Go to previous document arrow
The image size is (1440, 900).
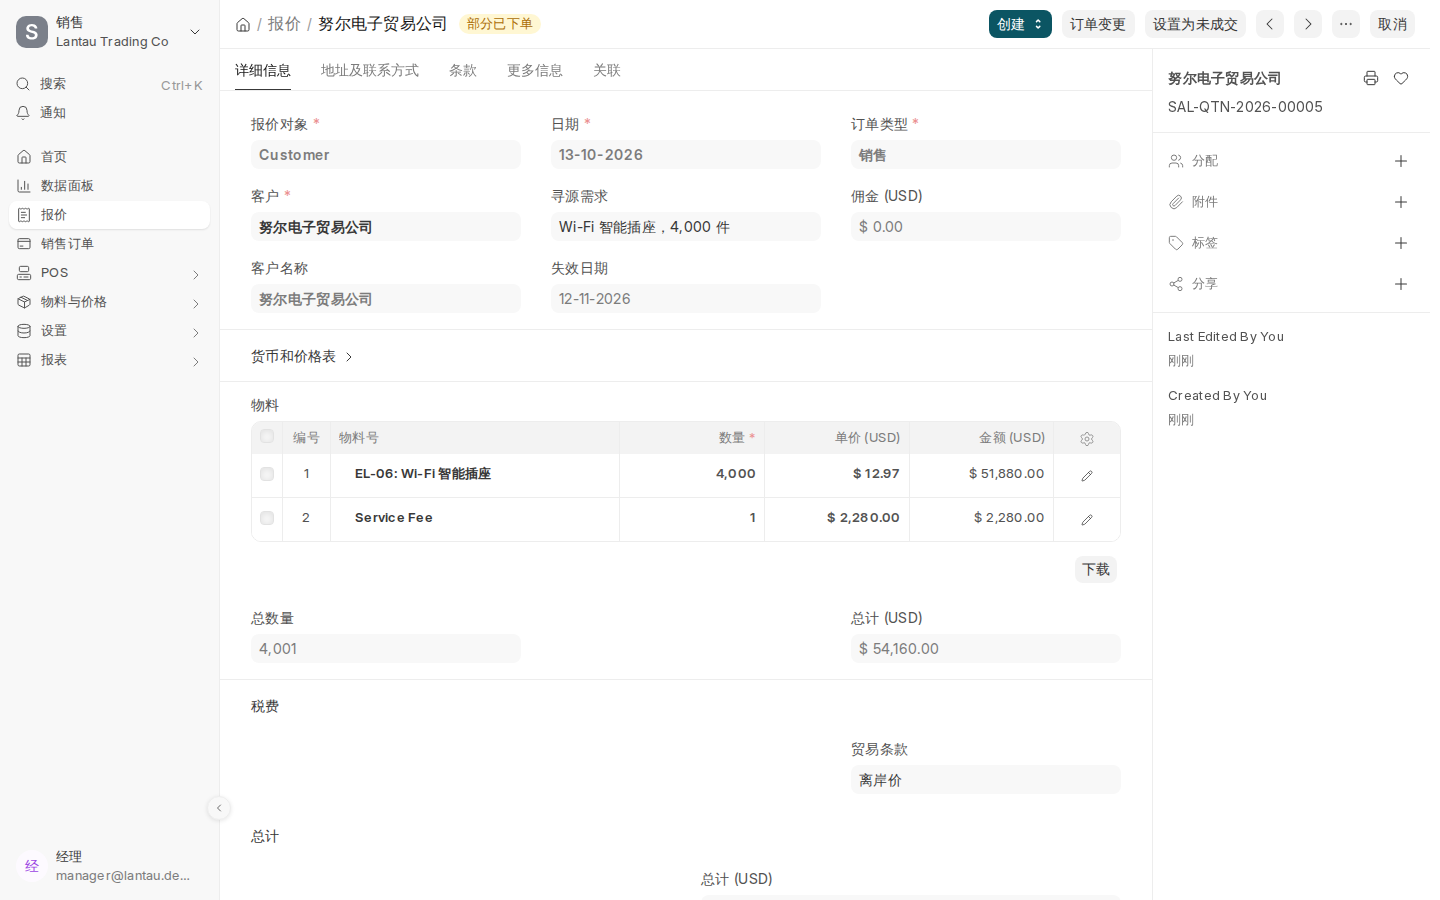1270,24
